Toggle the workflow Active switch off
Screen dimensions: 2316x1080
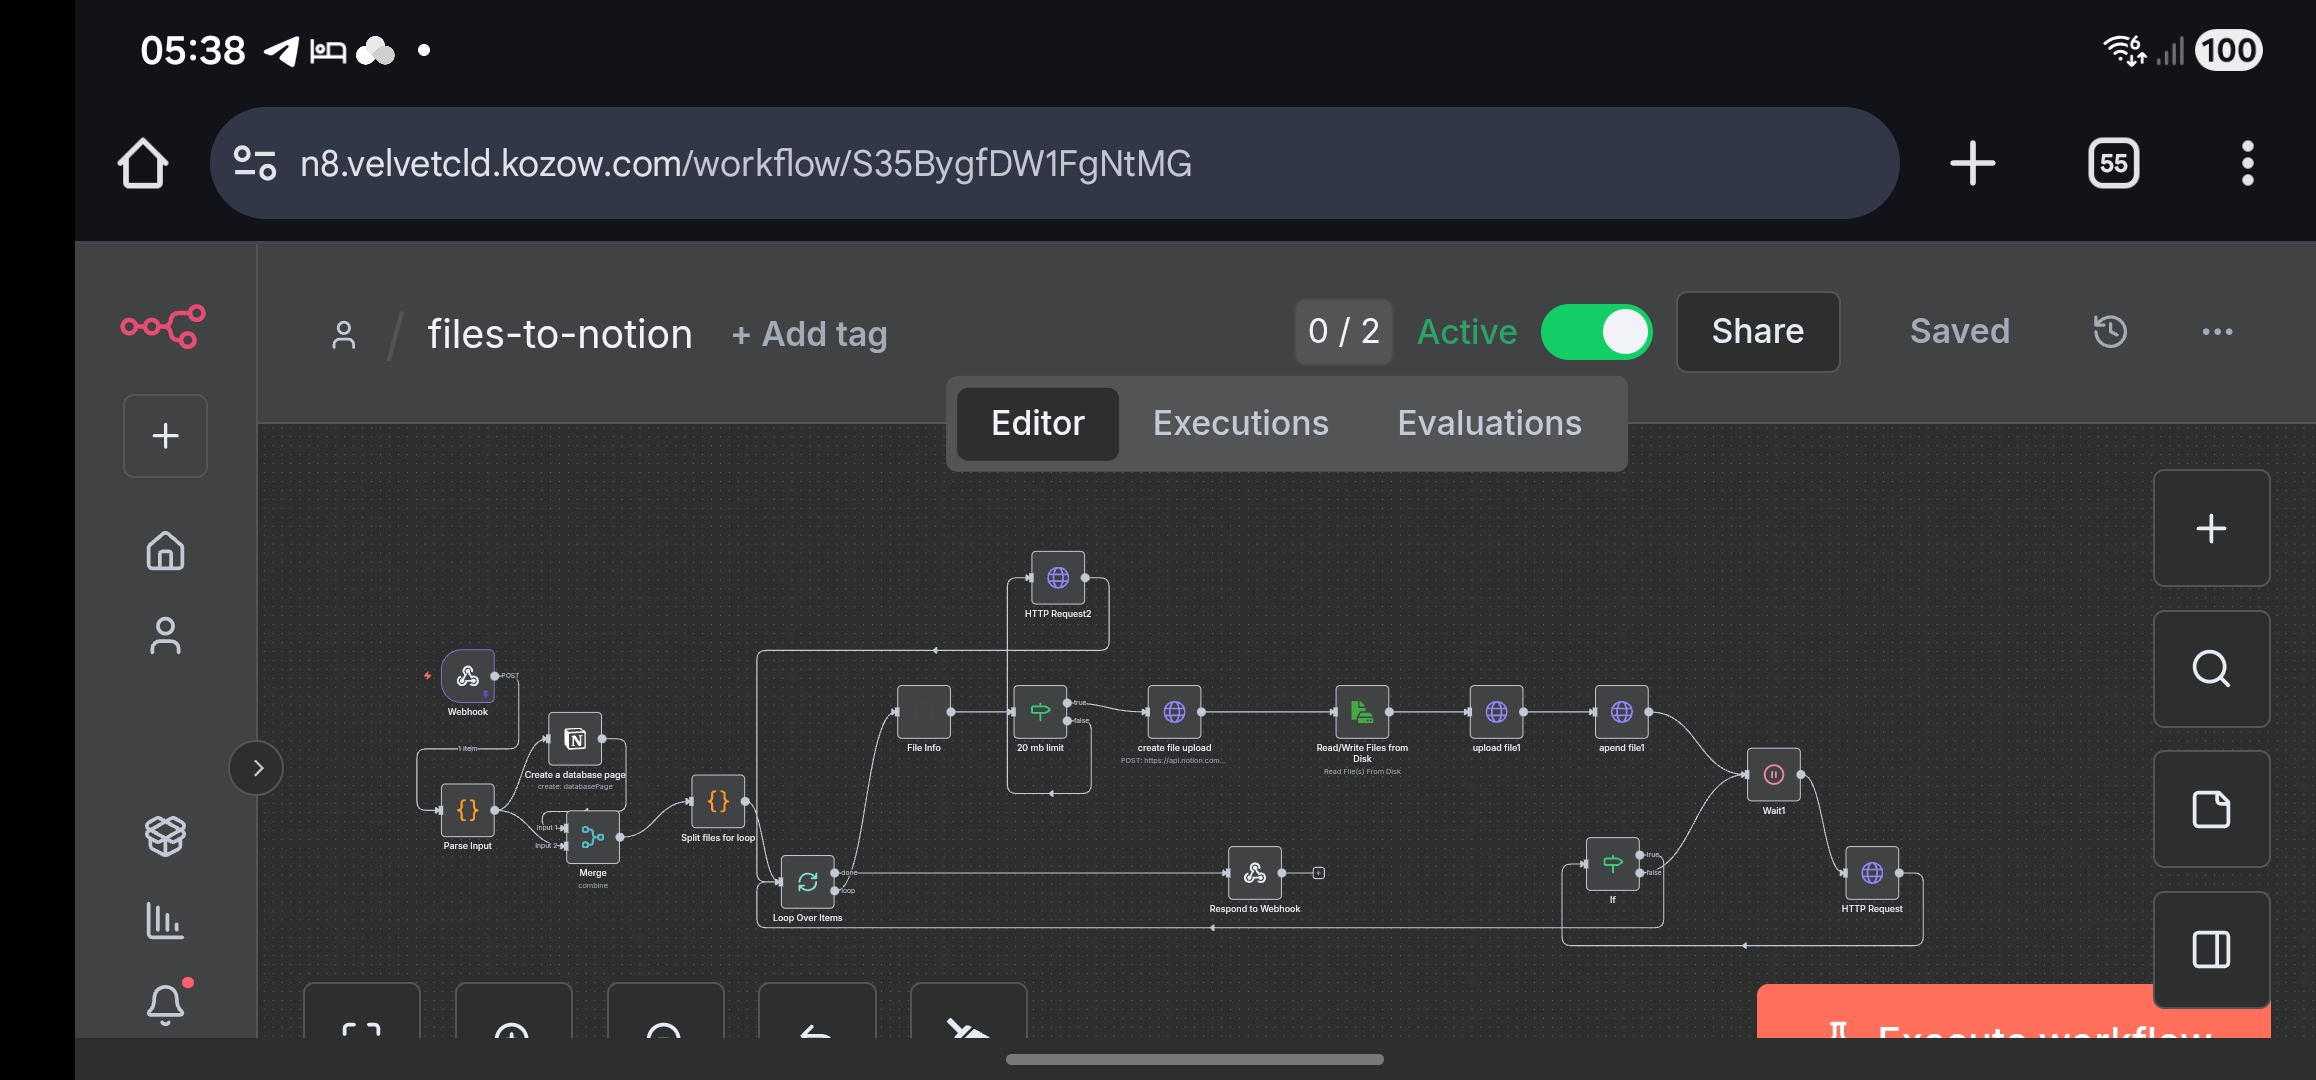coord(1596,332)
